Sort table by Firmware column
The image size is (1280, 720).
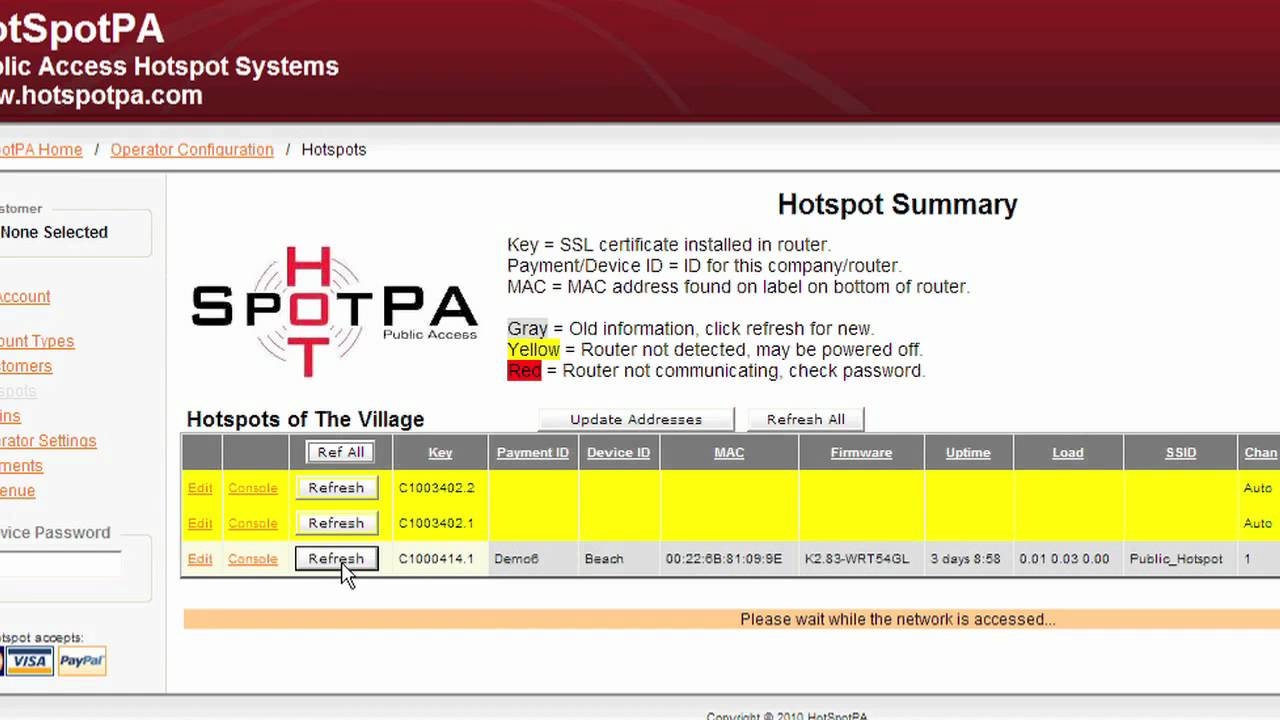tap(861, 452)
